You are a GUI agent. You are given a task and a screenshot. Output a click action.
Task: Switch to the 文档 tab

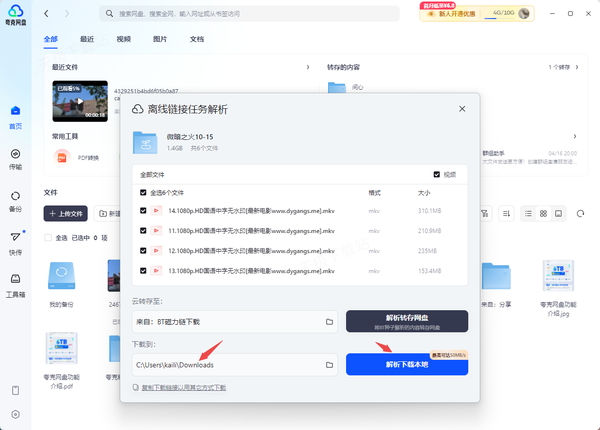pos(197,39)
